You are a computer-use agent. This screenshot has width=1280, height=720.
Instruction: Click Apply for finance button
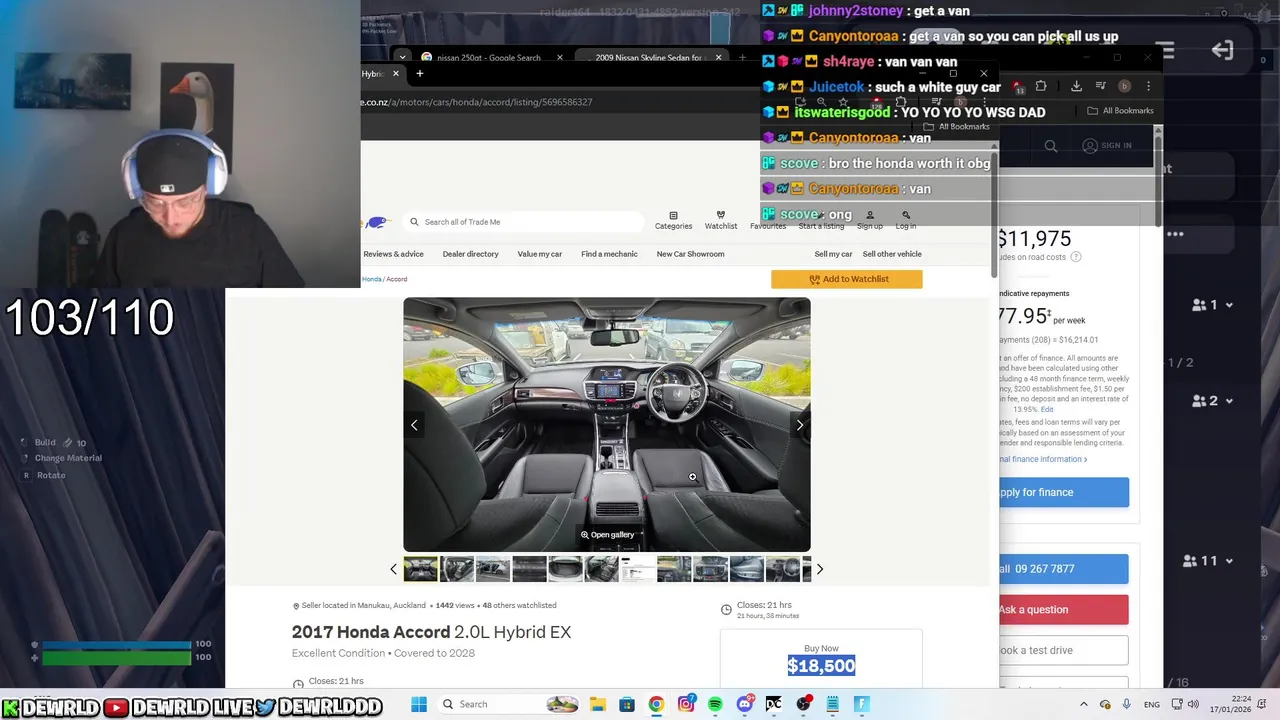1063,492
